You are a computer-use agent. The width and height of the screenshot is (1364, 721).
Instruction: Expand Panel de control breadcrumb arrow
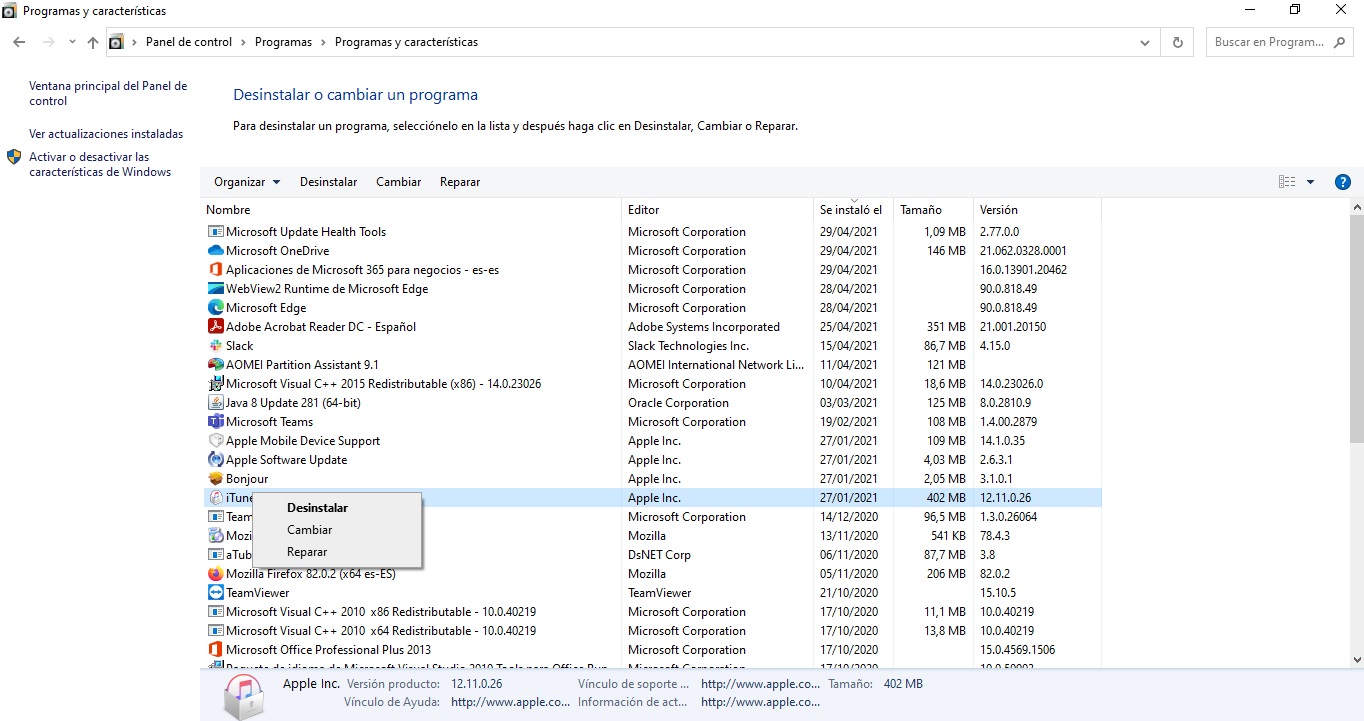[x=243, y=42]
